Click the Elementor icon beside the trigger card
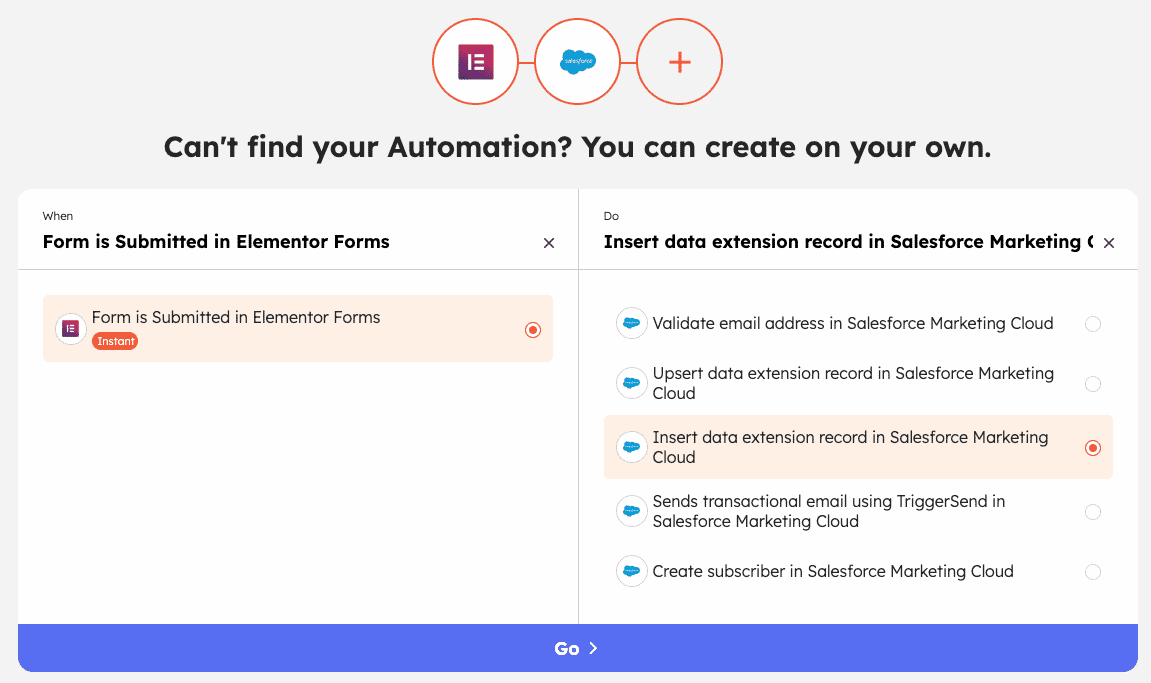The image size is (1151, 683). click(x=69, y=328)
